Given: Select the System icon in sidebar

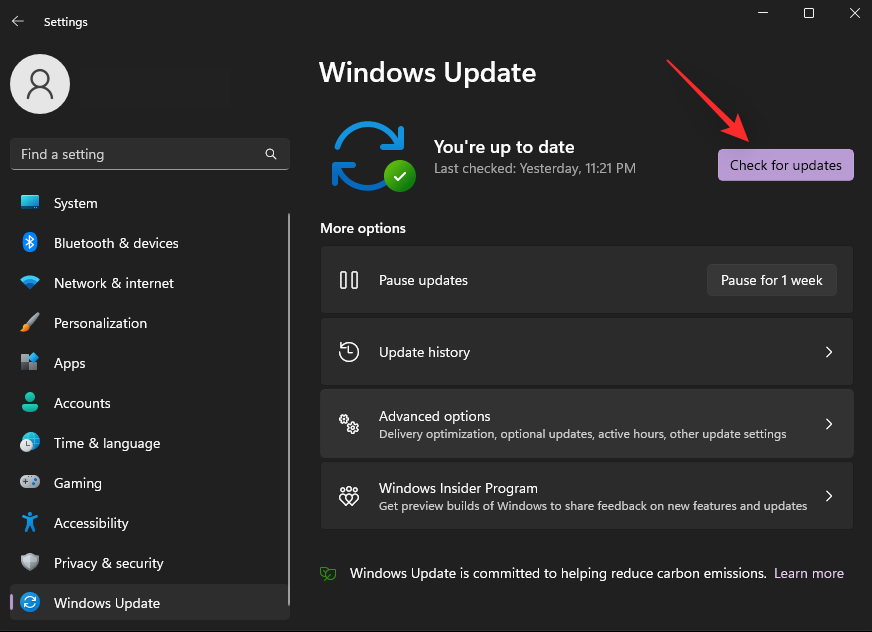Looking at the screenshot, I should pyautogui.click(x=30, y=203).
